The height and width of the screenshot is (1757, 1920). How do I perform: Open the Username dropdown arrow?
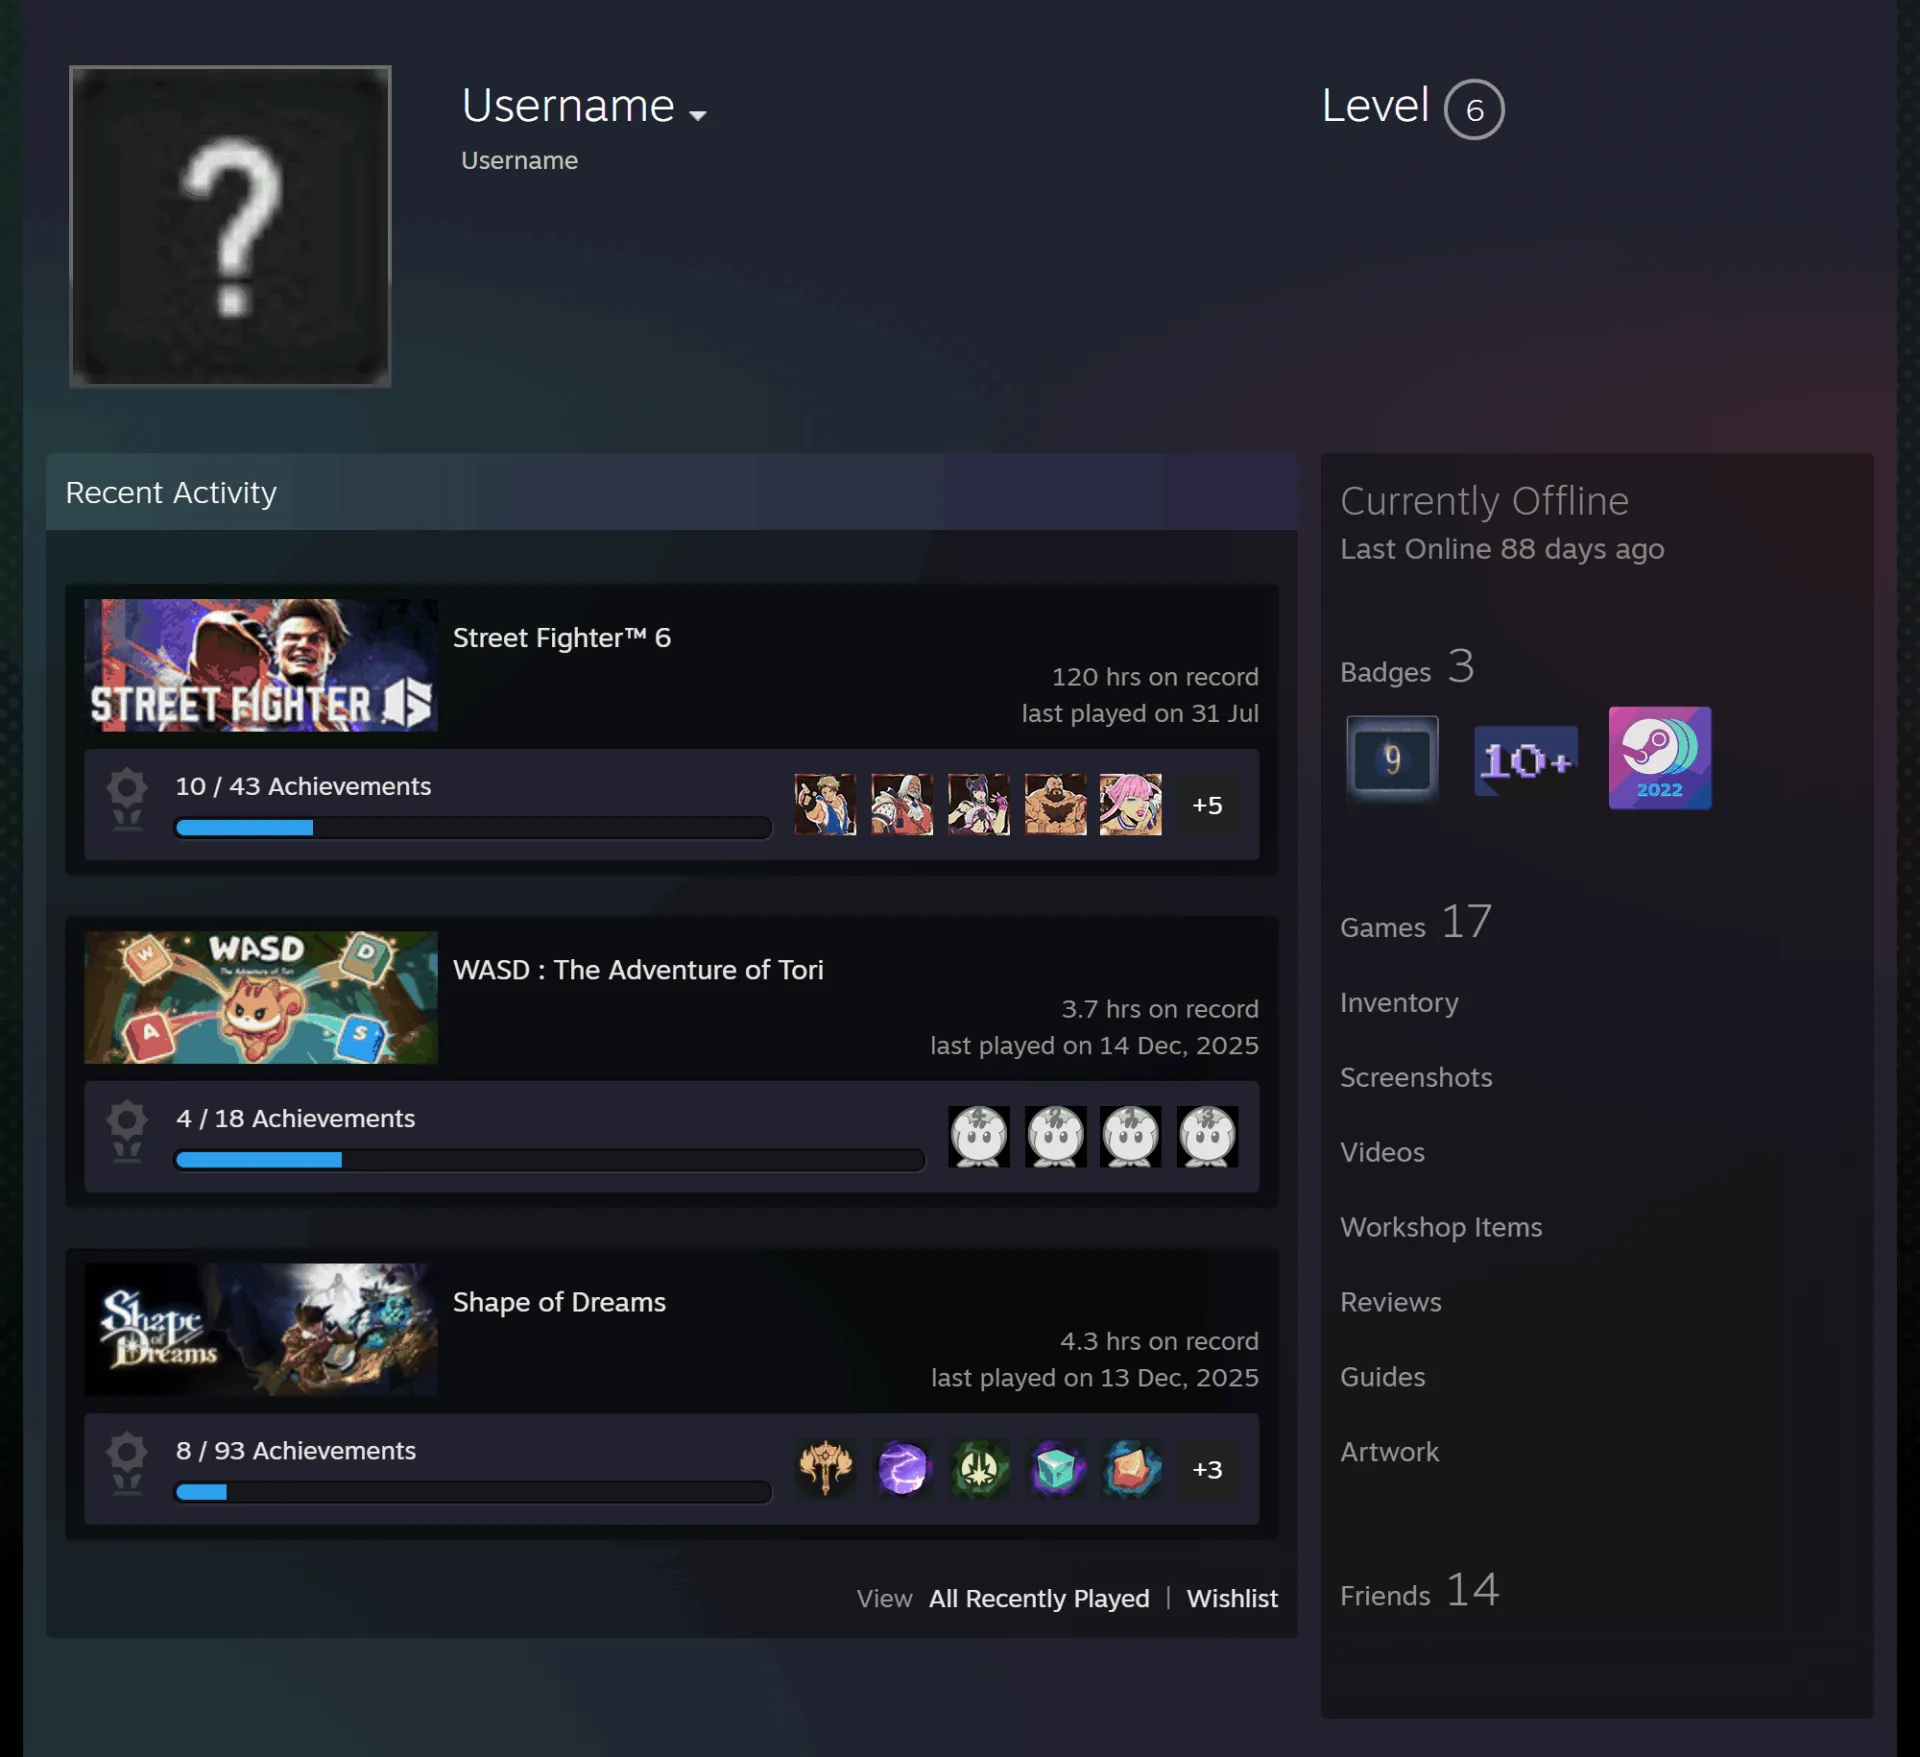point(698,115)
